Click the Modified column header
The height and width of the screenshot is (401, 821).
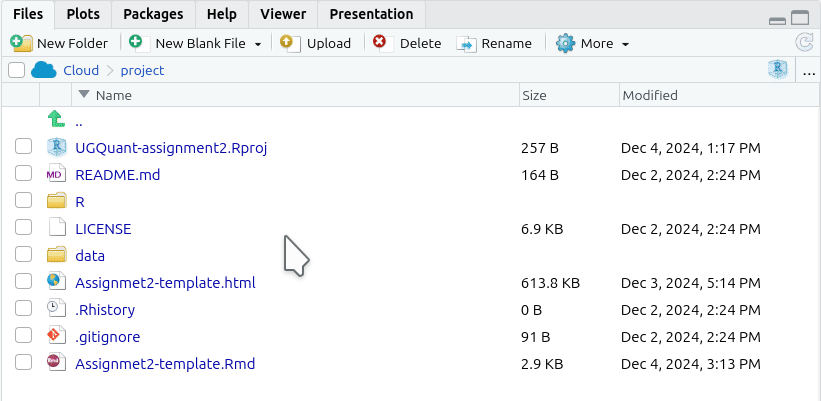point(650,95)
